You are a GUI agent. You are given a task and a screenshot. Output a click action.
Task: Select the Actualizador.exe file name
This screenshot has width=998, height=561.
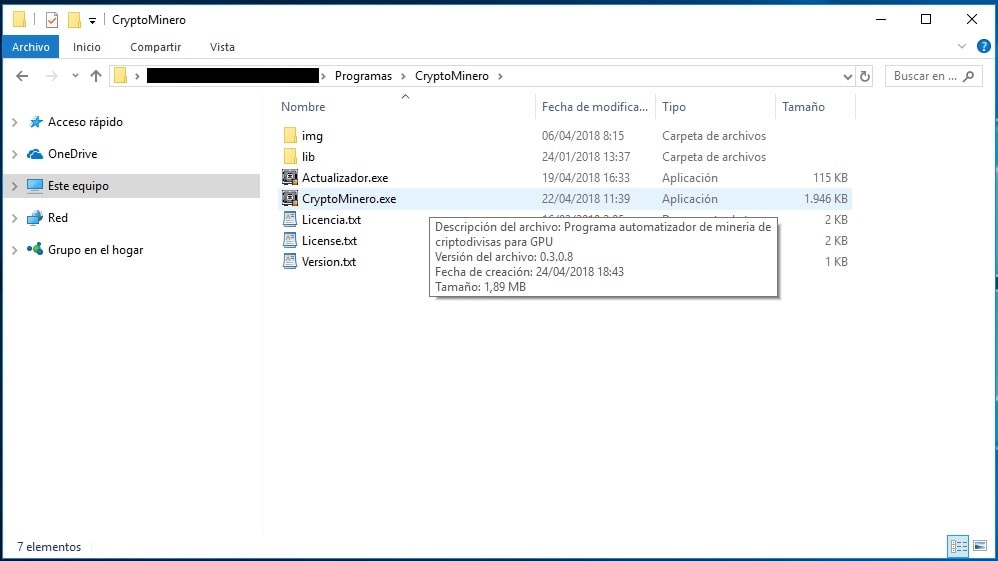345,178
